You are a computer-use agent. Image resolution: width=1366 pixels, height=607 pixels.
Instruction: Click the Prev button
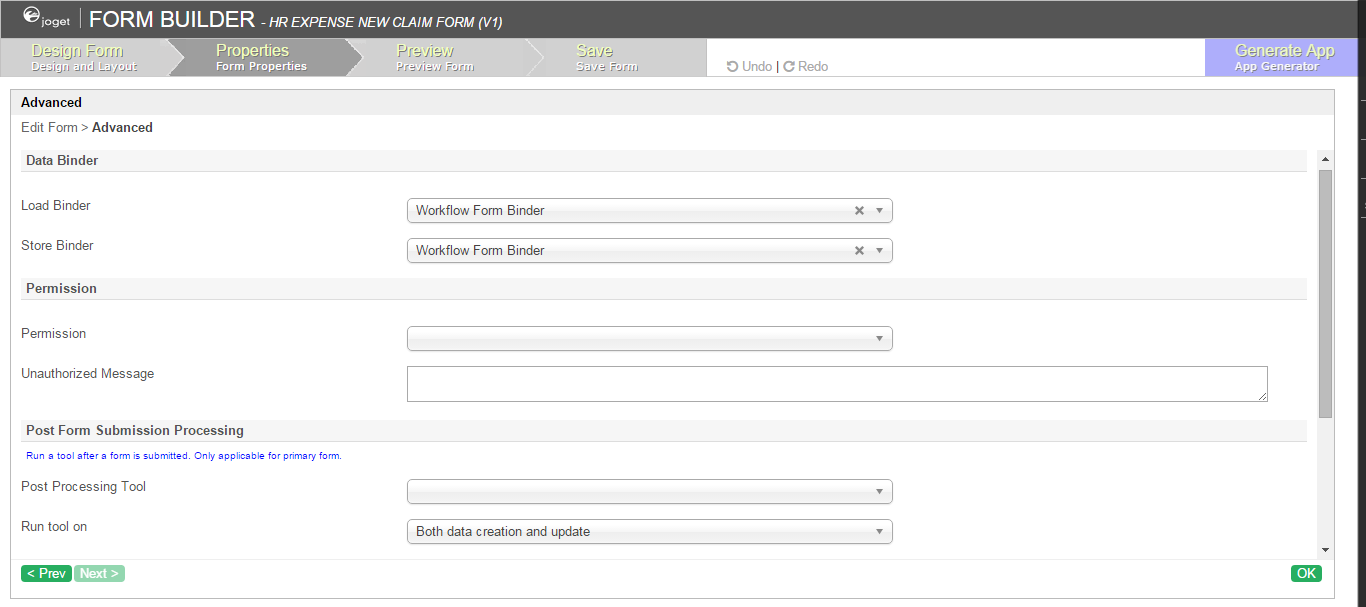tap(46, 574)
